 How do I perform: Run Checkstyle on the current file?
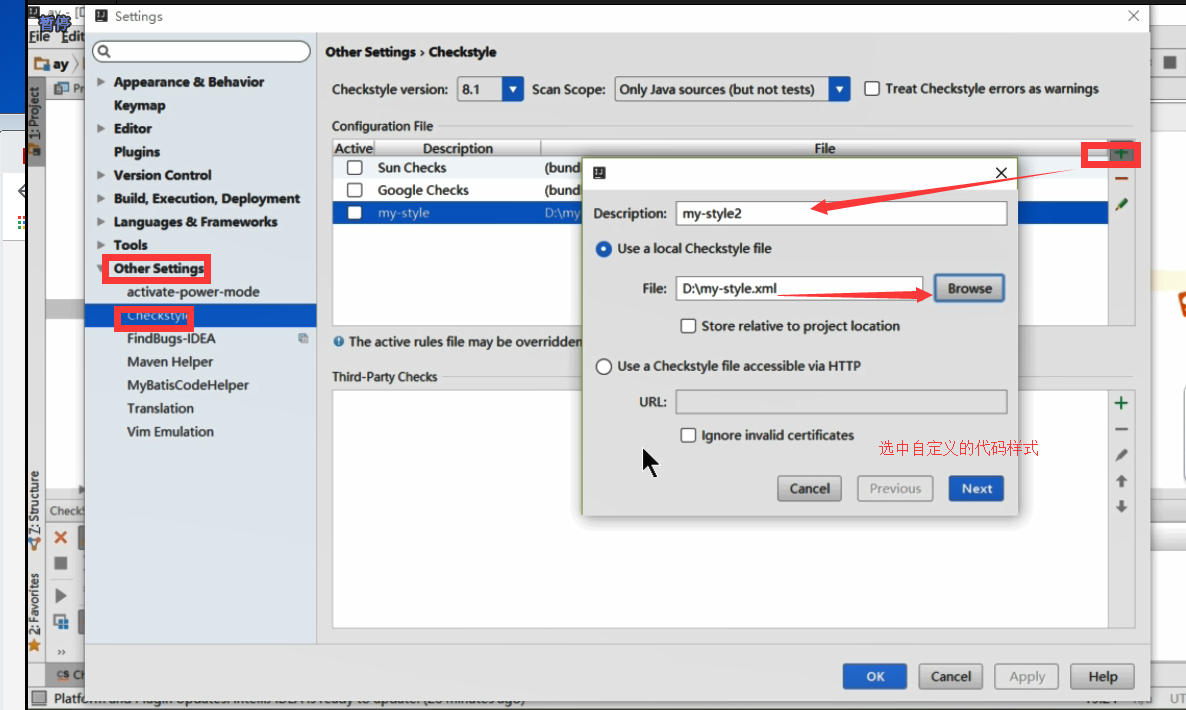61,596
